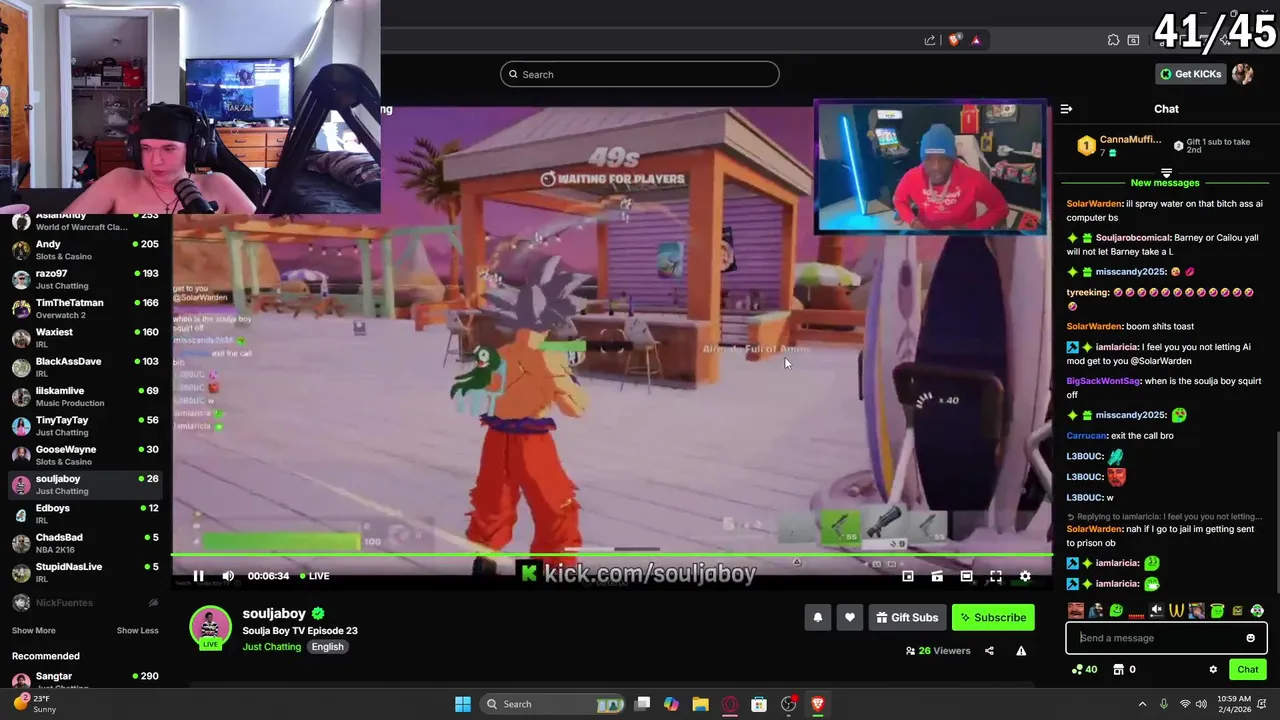Switch the player to theater mode
The height and width of the screenshot is (720, 1280).
pos(966,576)
